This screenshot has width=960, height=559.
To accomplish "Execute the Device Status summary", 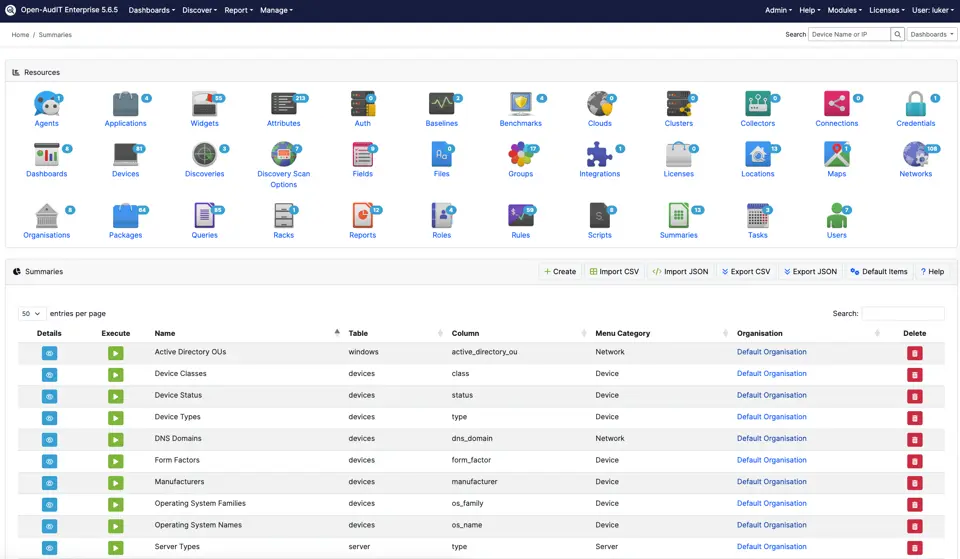I will pyautogui.click(x=116, y=396).
